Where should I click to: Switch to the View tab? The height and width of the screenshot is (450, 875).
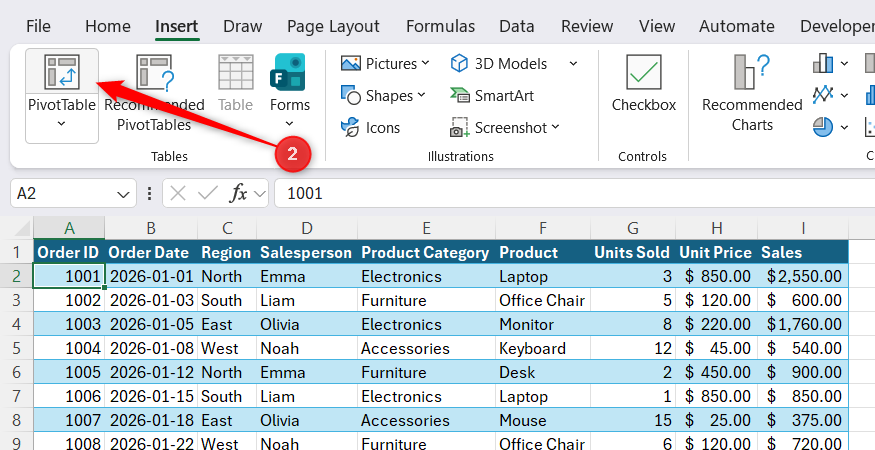click(657, 26)
